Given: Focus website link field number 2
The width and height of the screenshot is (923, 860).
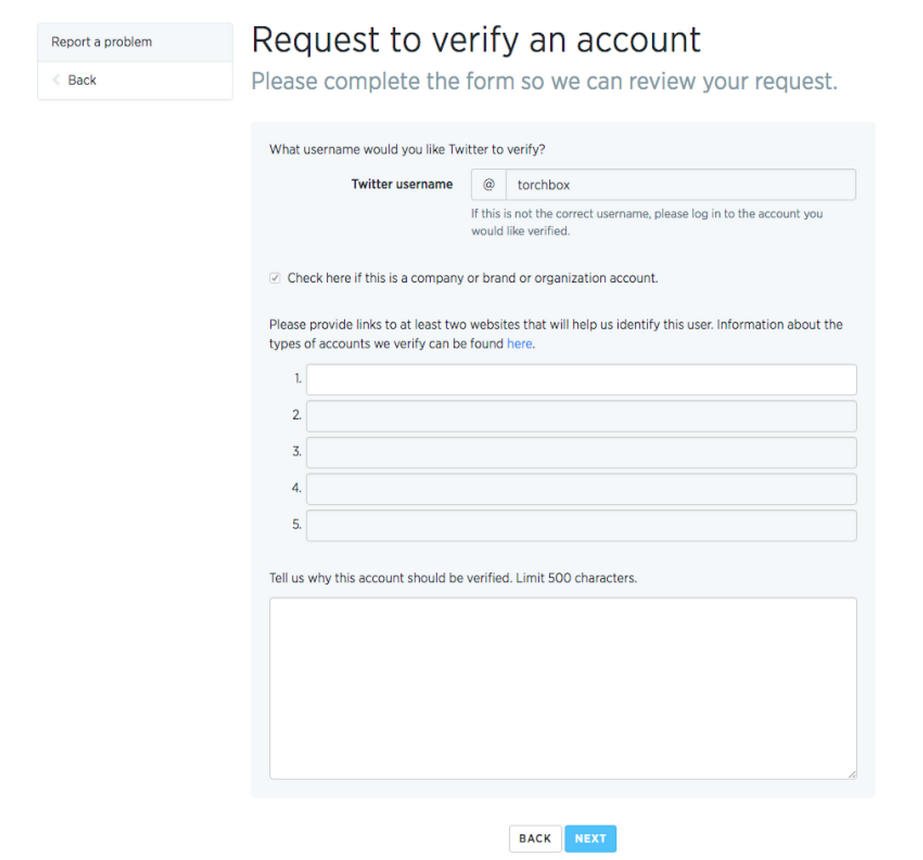Looking at the screenshot, I should [581, 416].
